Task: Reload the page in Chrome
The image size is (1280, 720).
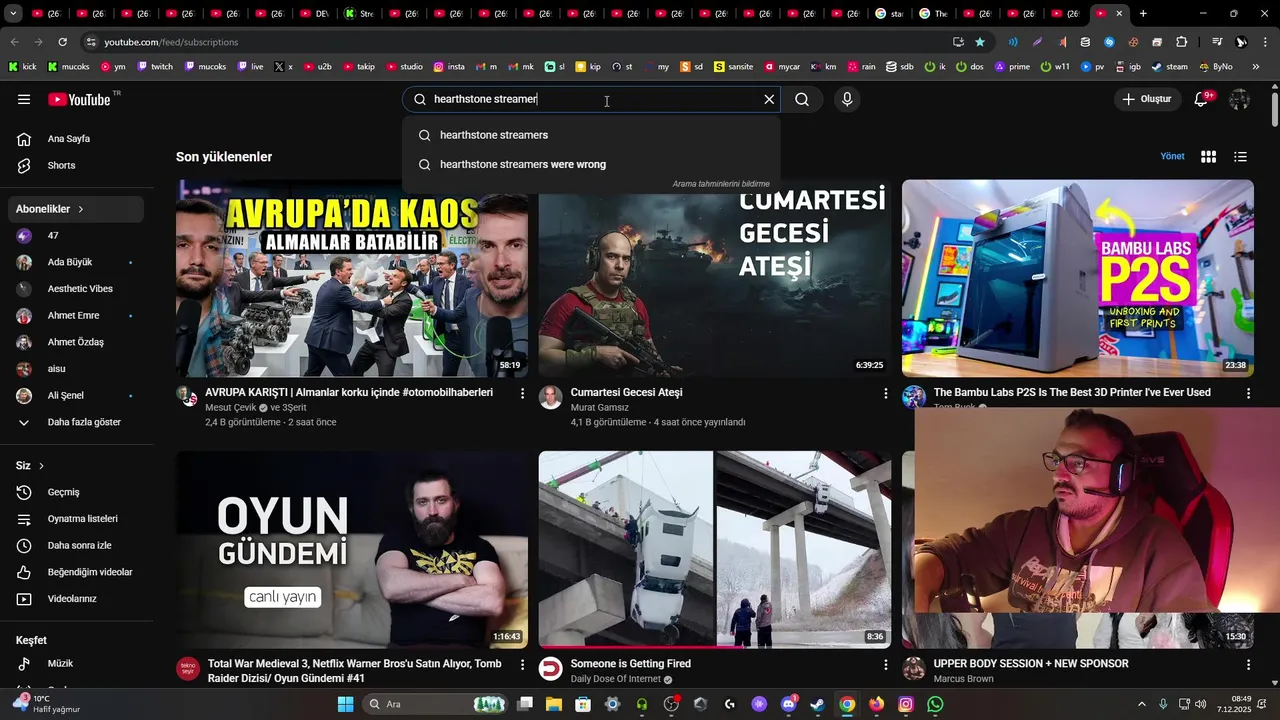Action: 62,42
